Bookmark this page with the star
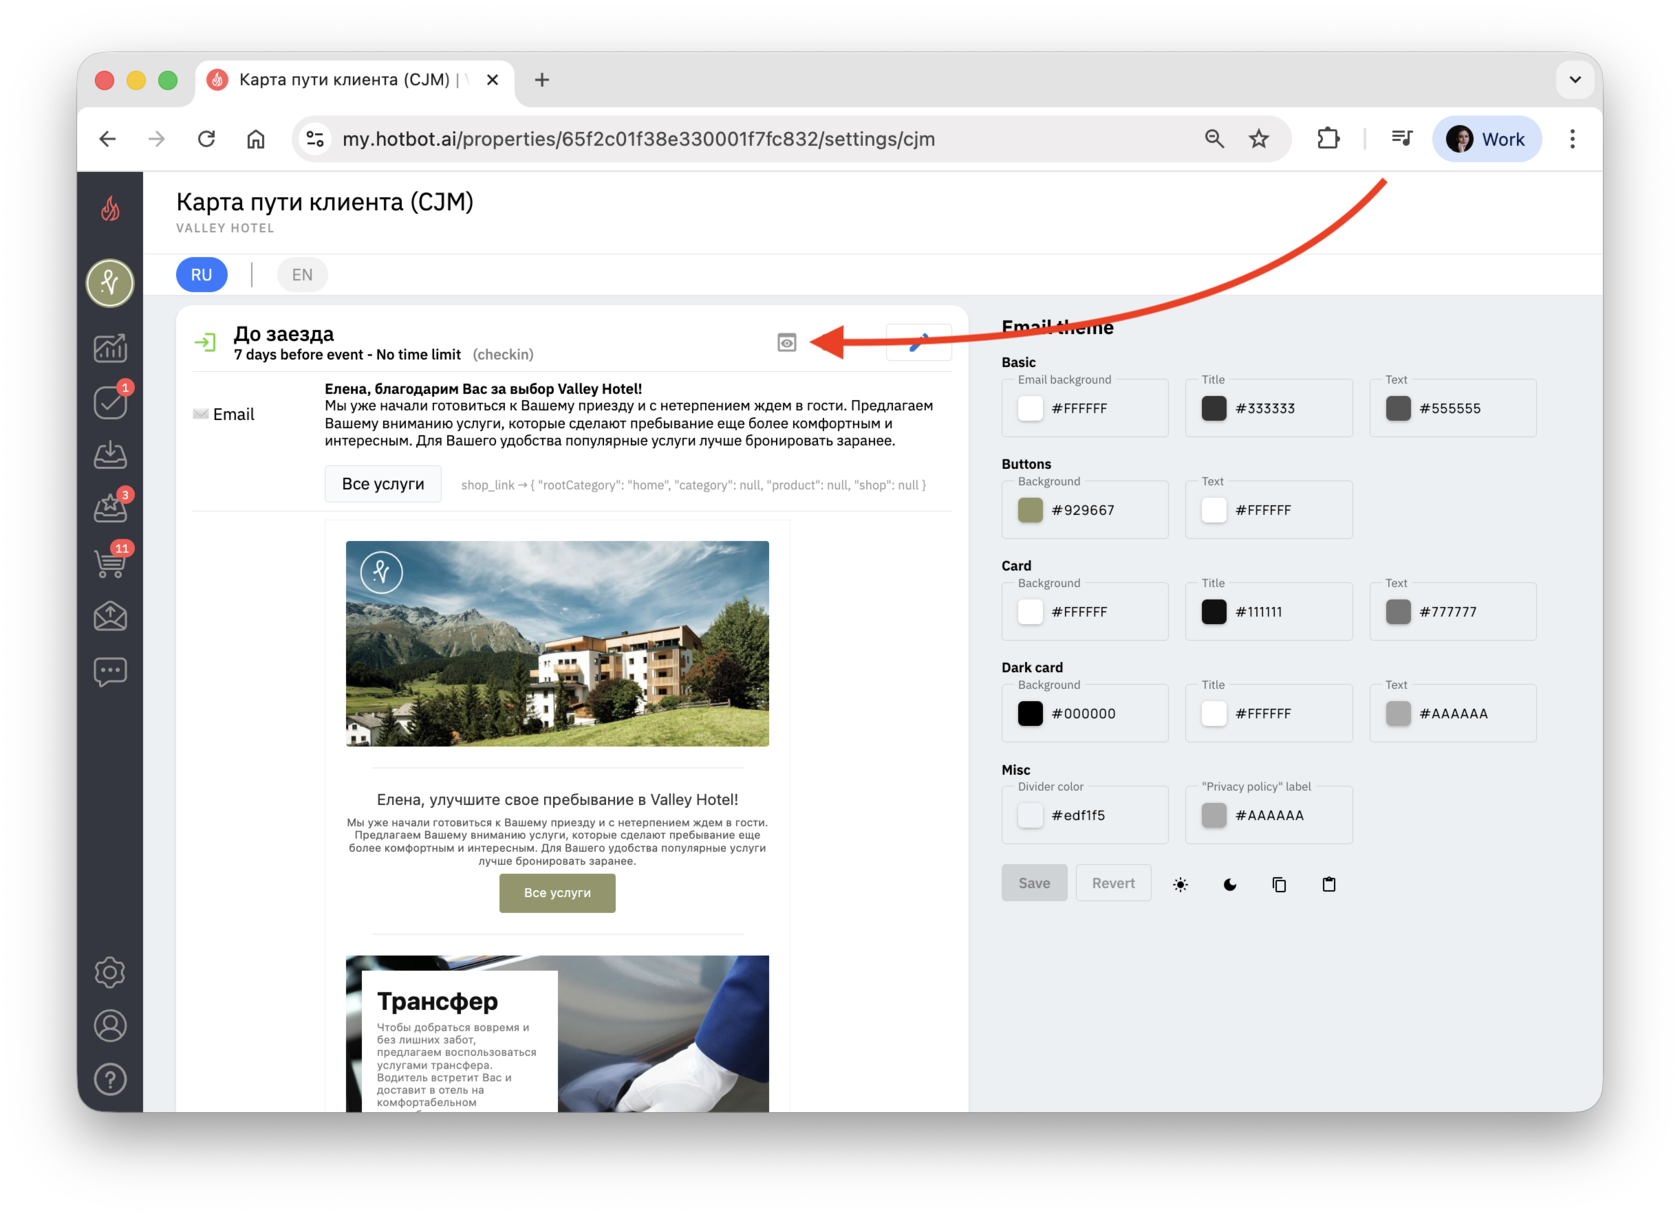This screenshot has height=1214, width=1680. 1259,139
